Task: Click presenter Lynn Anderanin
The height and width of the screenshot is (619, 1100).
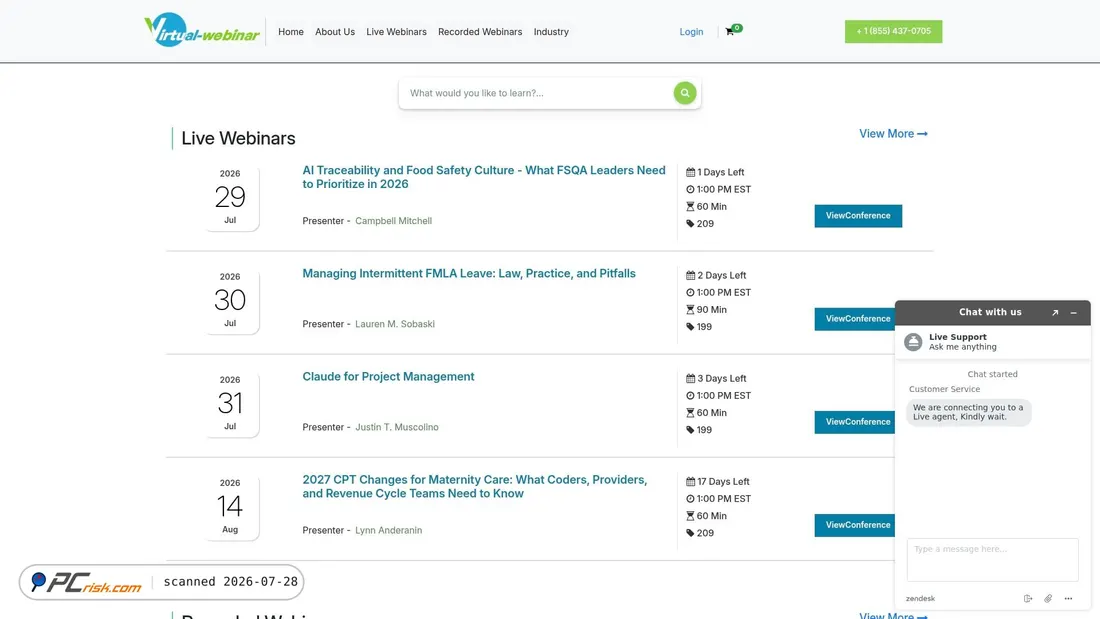Action: pos(389,530)
